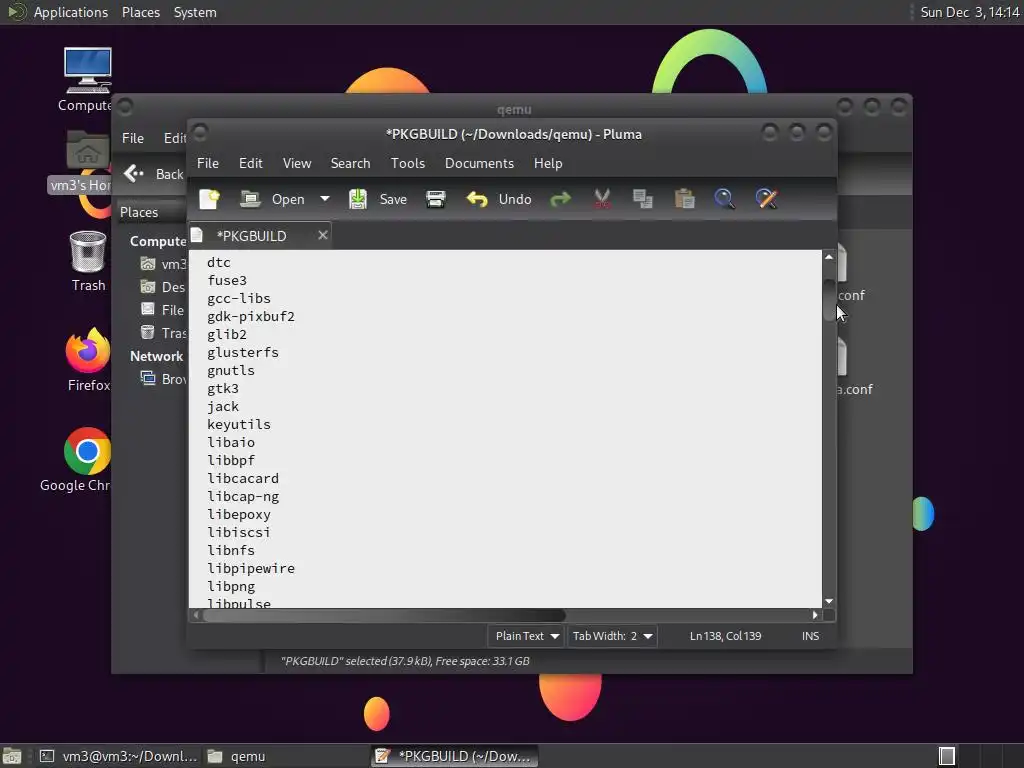Select the Google Chrome desktop icon
The height and width of the screenshot is (768, 1024).
[x=78, y=460]
